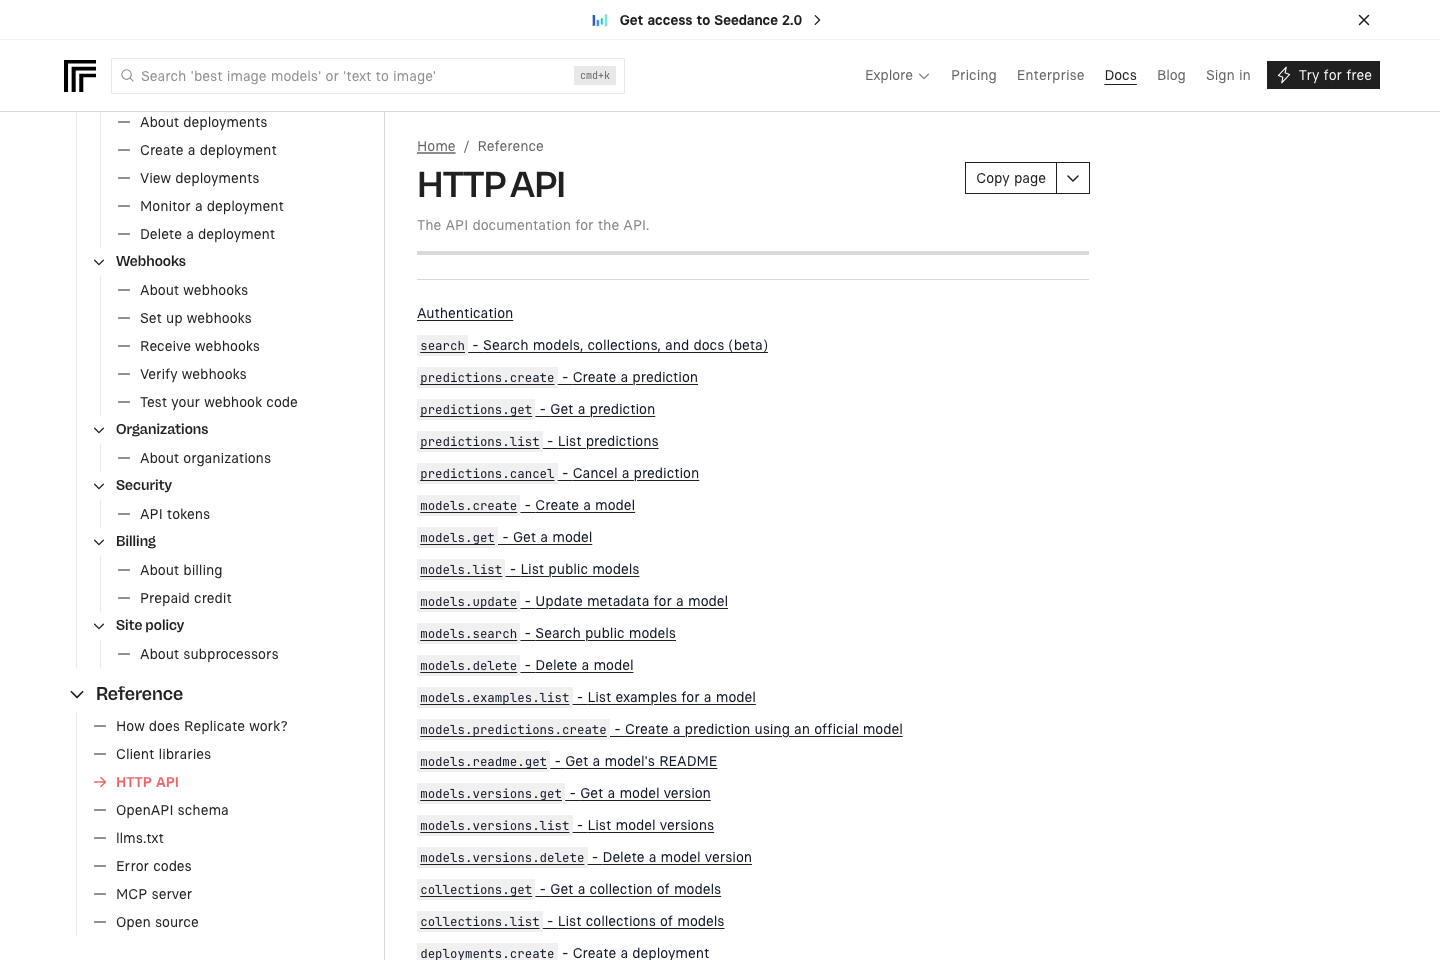This screenshot has width=1440, height=960.
Task: Collapse the Billing section
Action: coord(98,541)
